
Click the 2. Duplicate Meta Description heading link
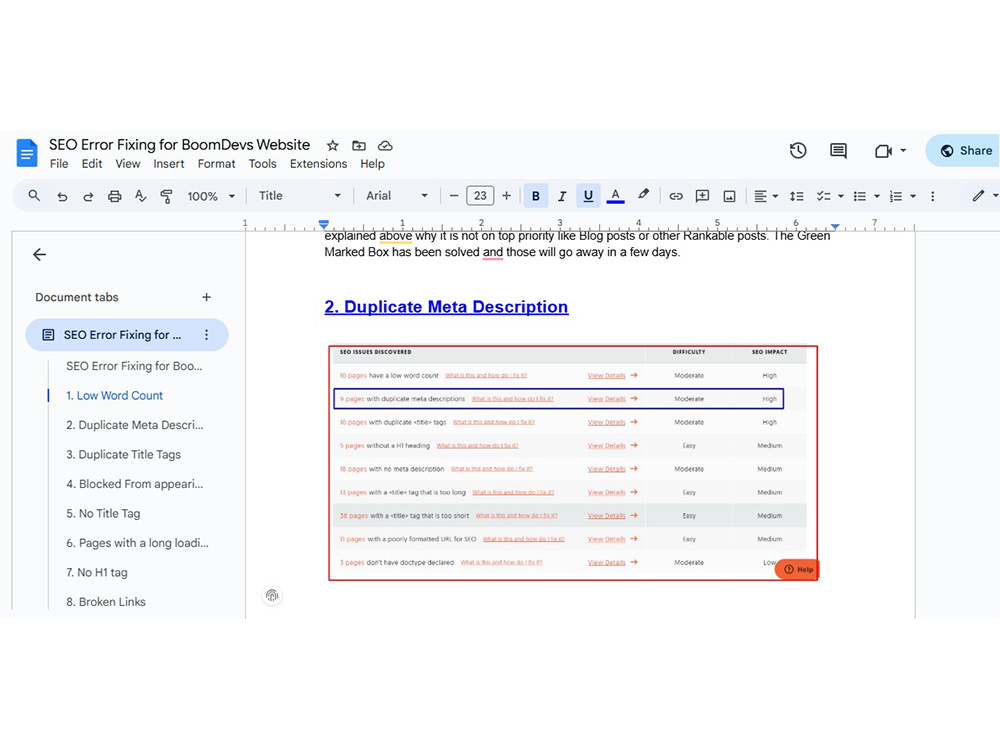click(x=446, y=307)
